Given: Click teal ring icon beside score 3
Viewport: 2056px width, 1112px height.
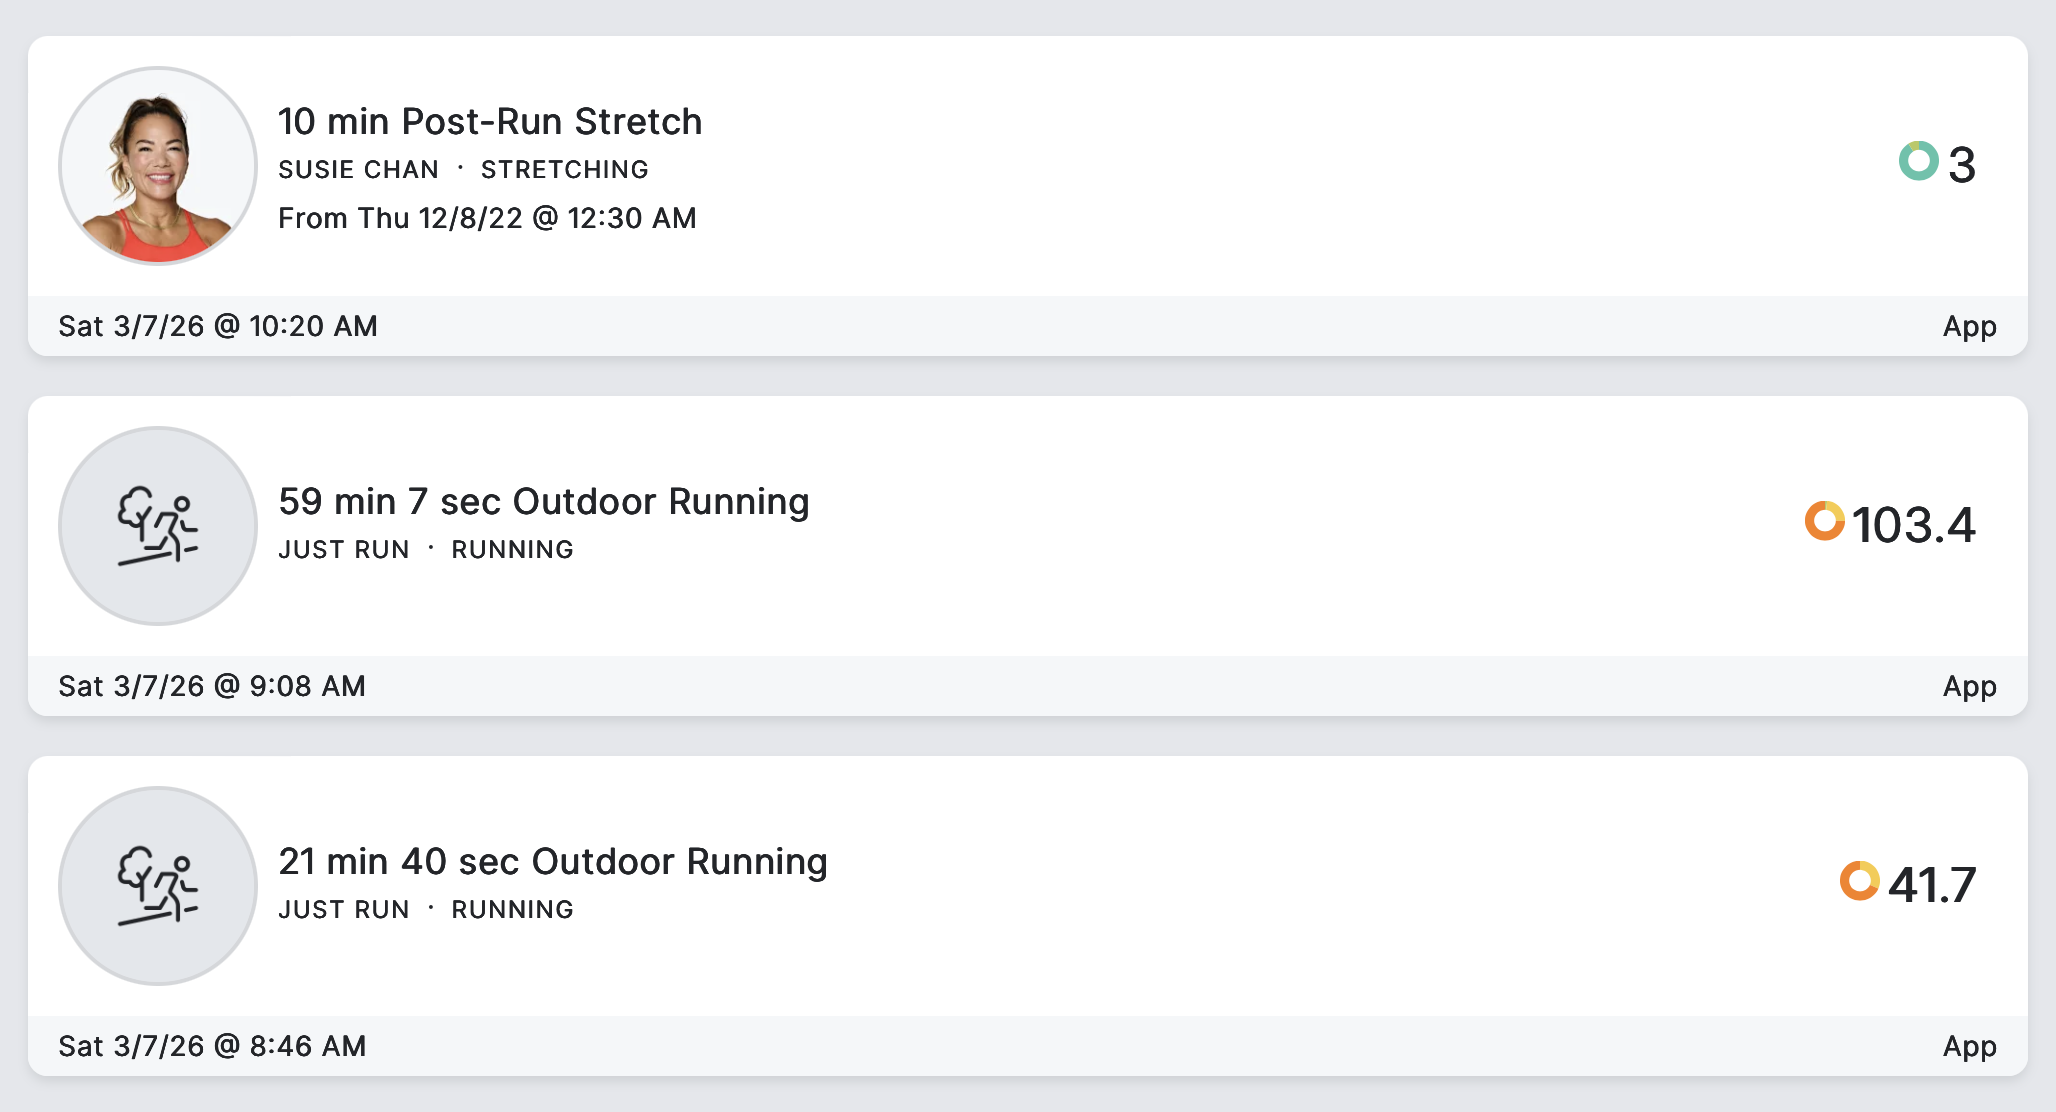Looking at the screenshot, I should tap(1918, 161).
